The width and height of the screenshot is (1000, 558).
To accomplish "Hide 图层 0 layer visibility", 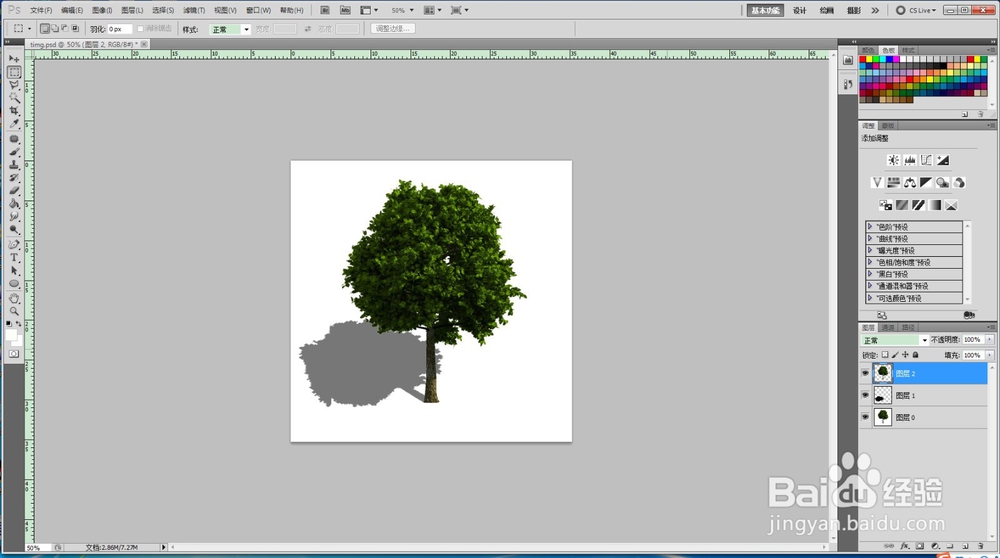I will point(865,417).
